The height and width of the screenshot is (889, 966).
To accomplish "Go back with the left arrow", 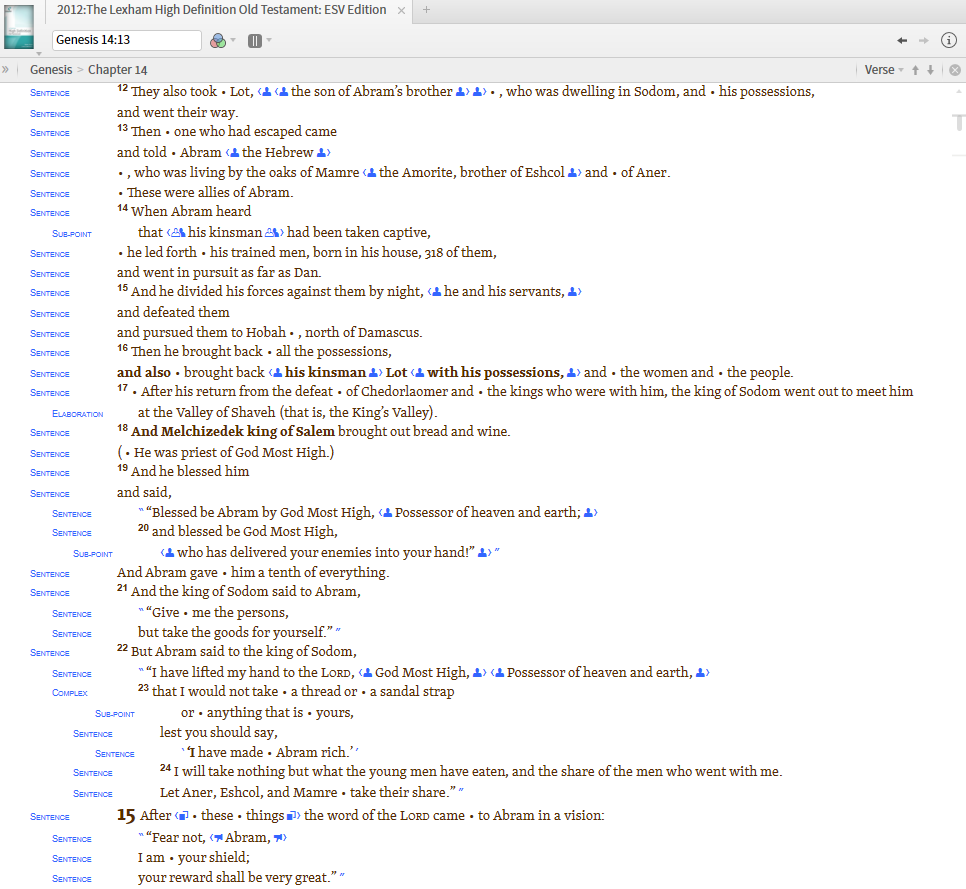I will click(902, 41).
